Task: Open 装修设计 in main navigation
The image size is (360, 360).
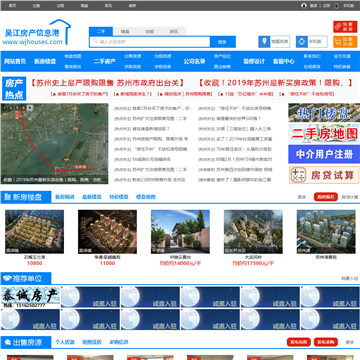Action: [x=254, y=61]
